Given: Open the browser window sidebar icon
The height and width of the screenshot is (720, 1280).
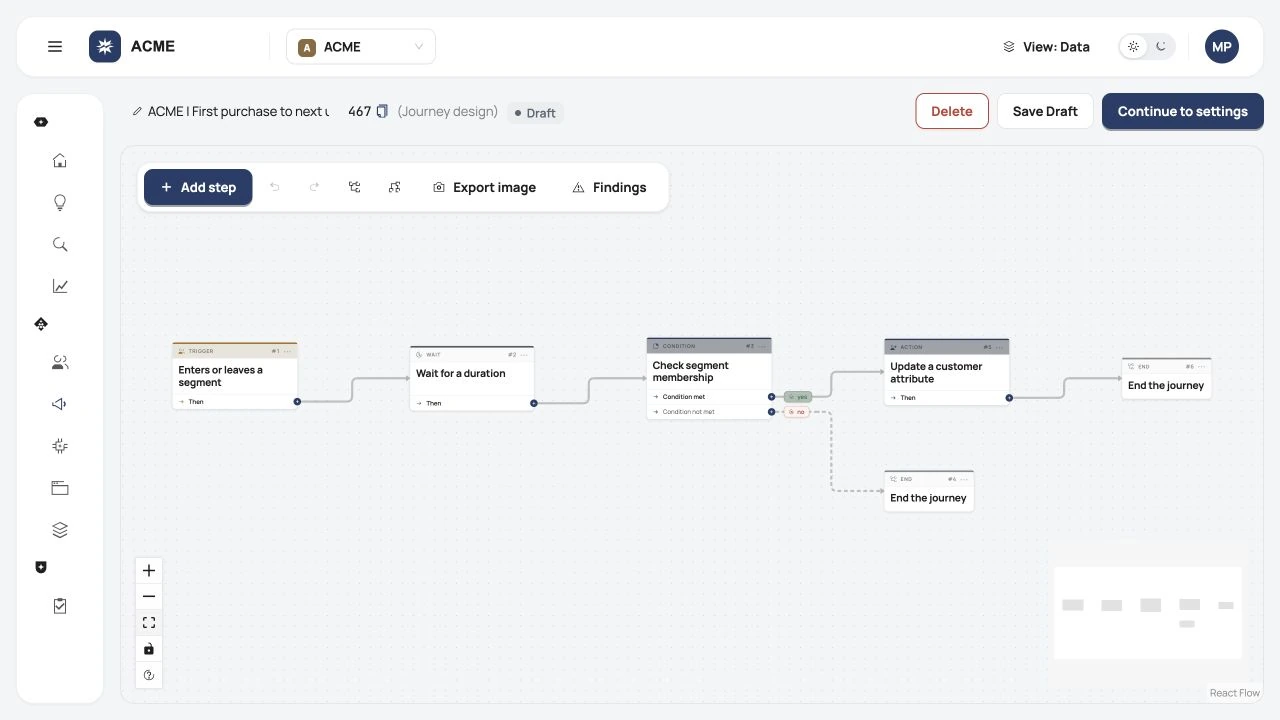Looking at the screenshot, I should (60, 489).
